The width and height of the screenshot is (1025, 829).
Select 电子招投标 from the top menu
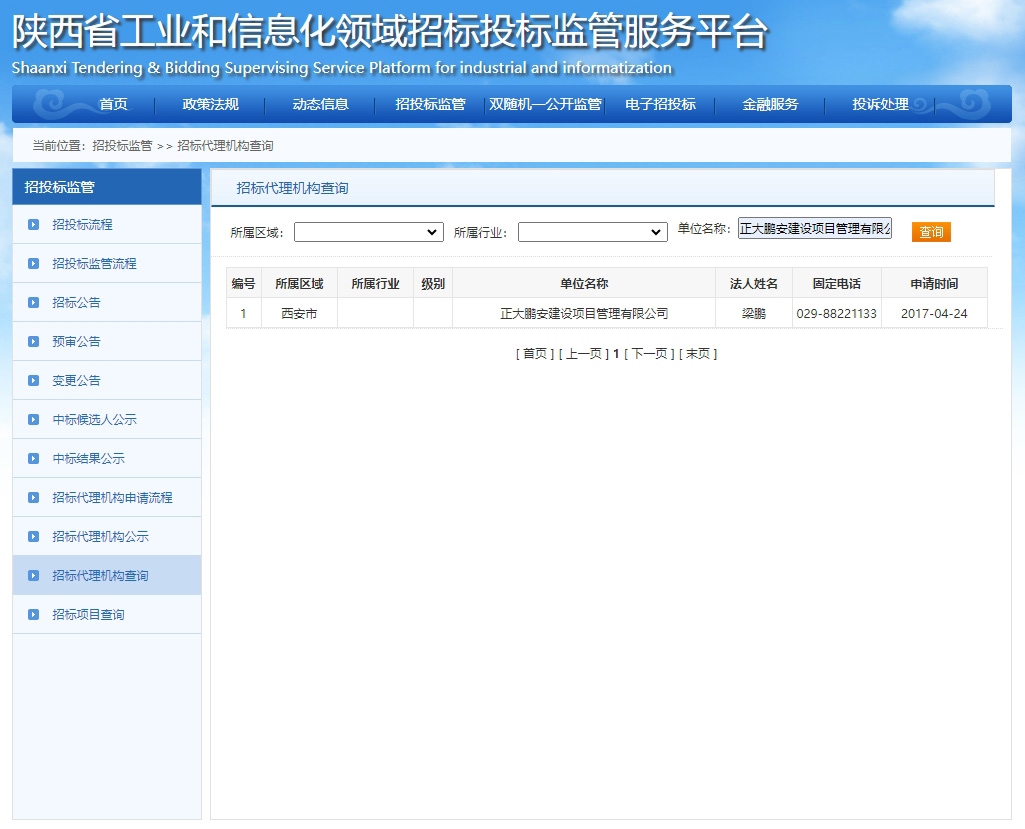coord(660,104)
